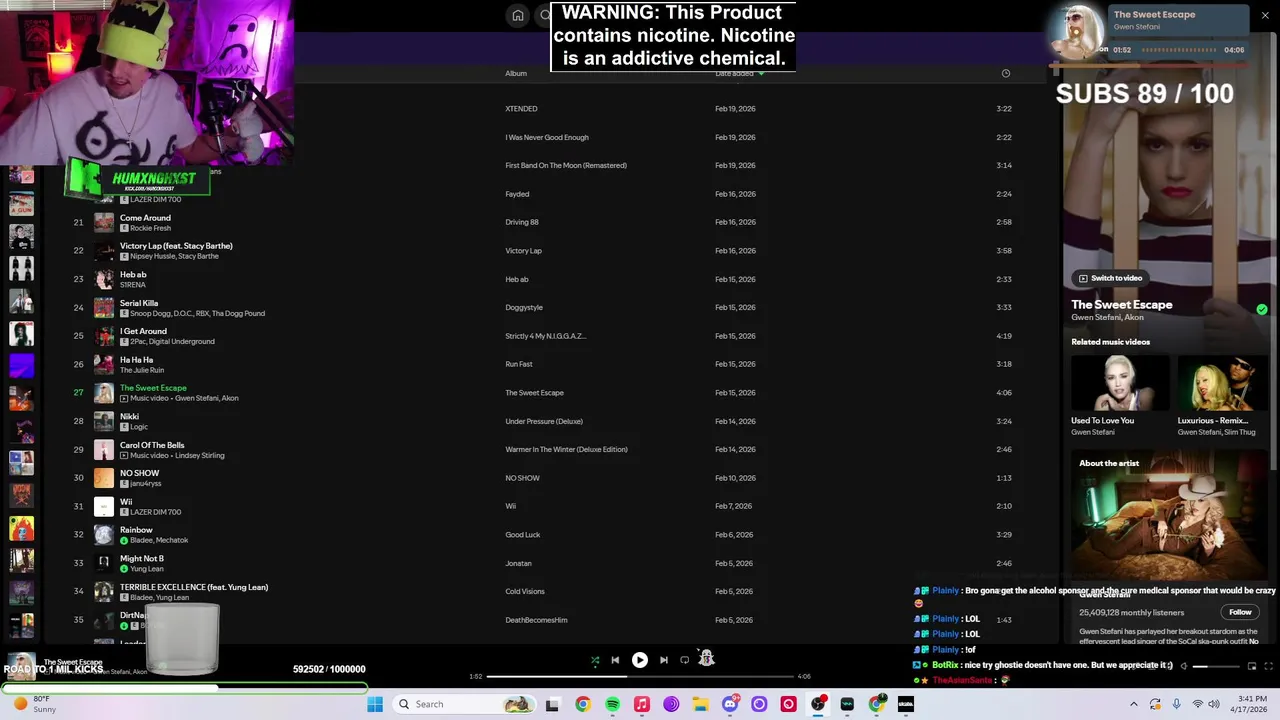The image size is (1280, 720).
Task: Open Windows Start menu
Action: click(375, 704)
